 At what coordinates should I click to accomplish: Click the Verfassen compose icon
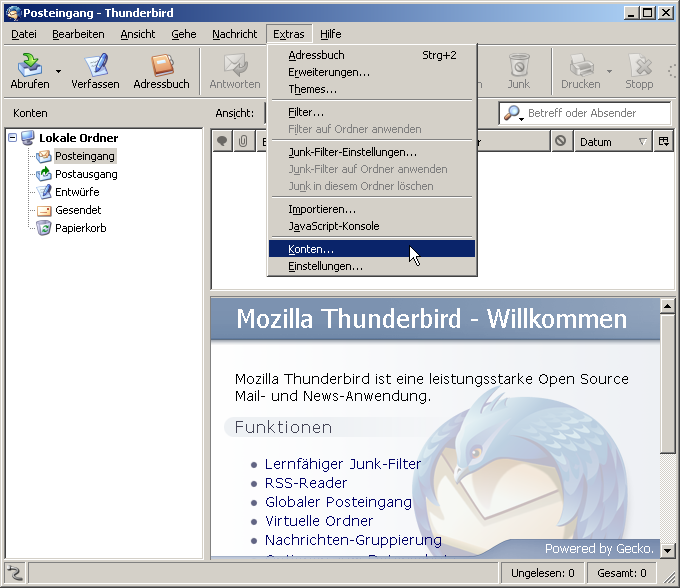[x=96, y=65]
